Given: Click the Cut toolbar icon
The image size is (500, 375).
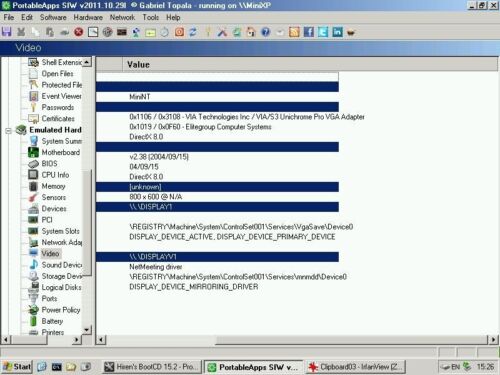Looking at the screenshot, I should tap(21, 32).
